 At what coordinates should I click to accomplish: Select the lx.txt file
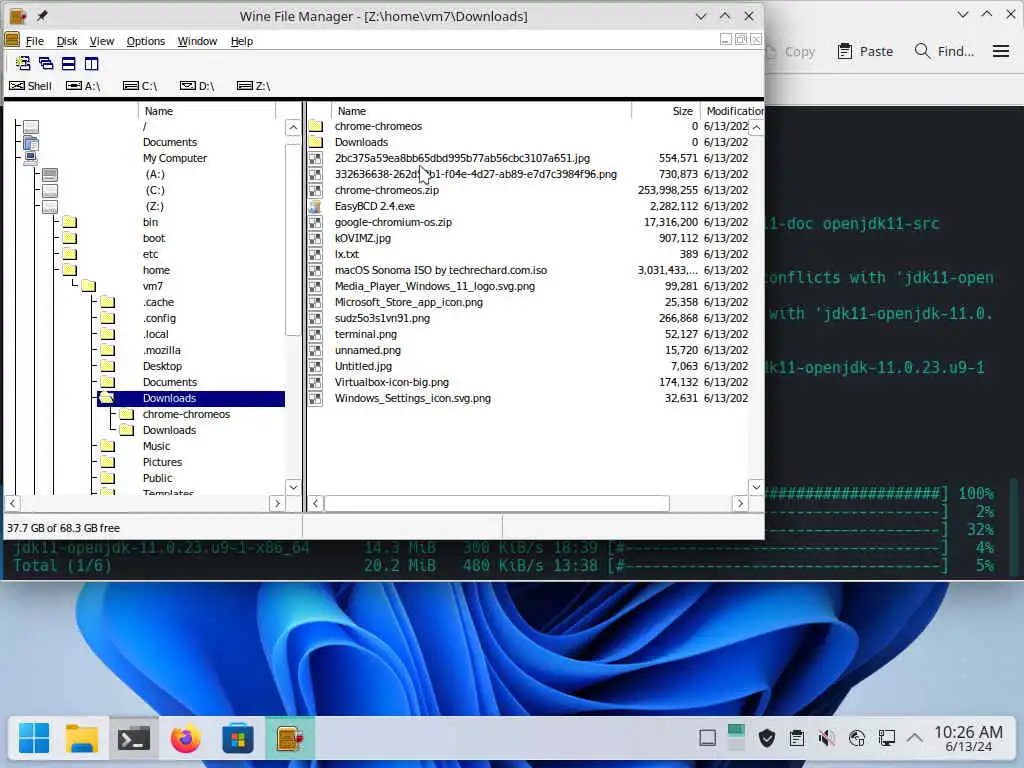pyautogui.click(x=347, y=254)
